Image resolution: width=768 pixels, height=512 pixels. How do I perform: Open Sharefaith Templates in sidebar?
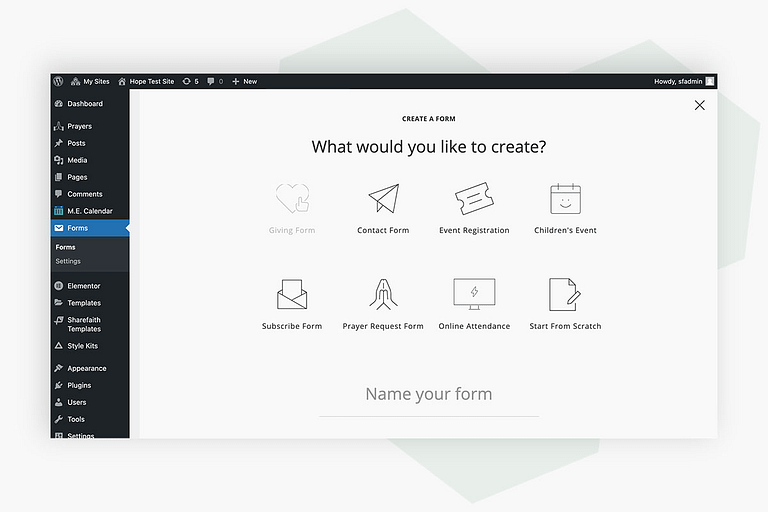(84, 324)
